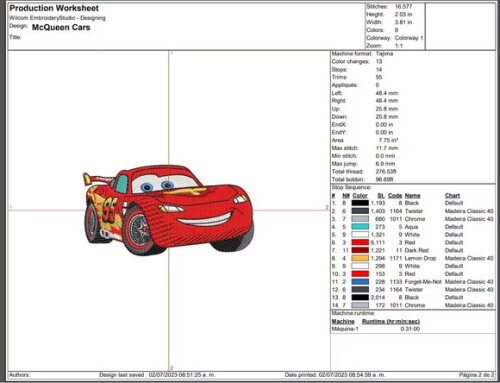Image resolution: width=500 pixels, height=383 pixels.
Task: Click the 'St.' column header
Action: (381, 196)
